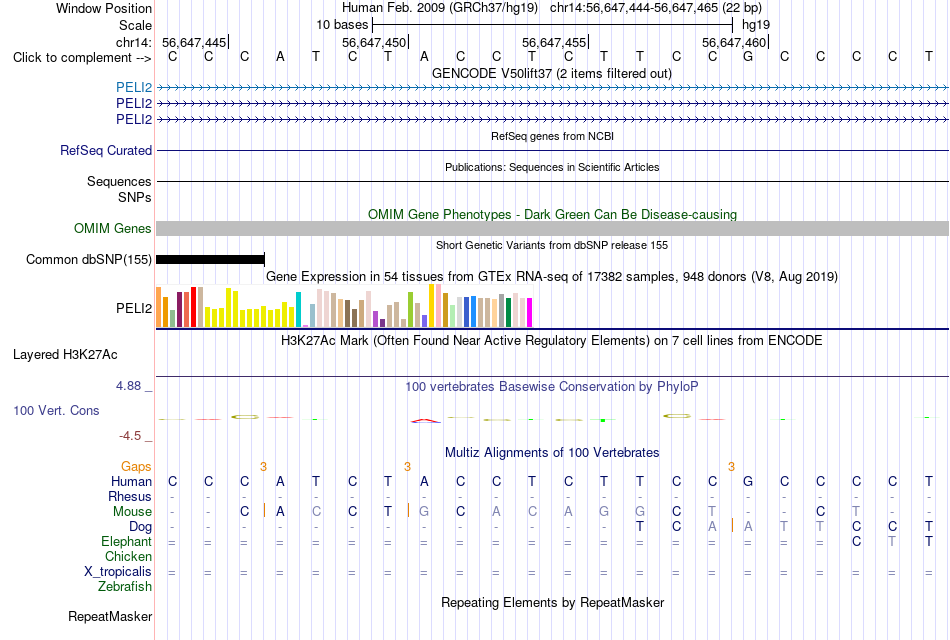Select the PELI2 label beside GTEx expression bars
The height and width of the screenshot is (640, 950).
(x=134, y=308)
